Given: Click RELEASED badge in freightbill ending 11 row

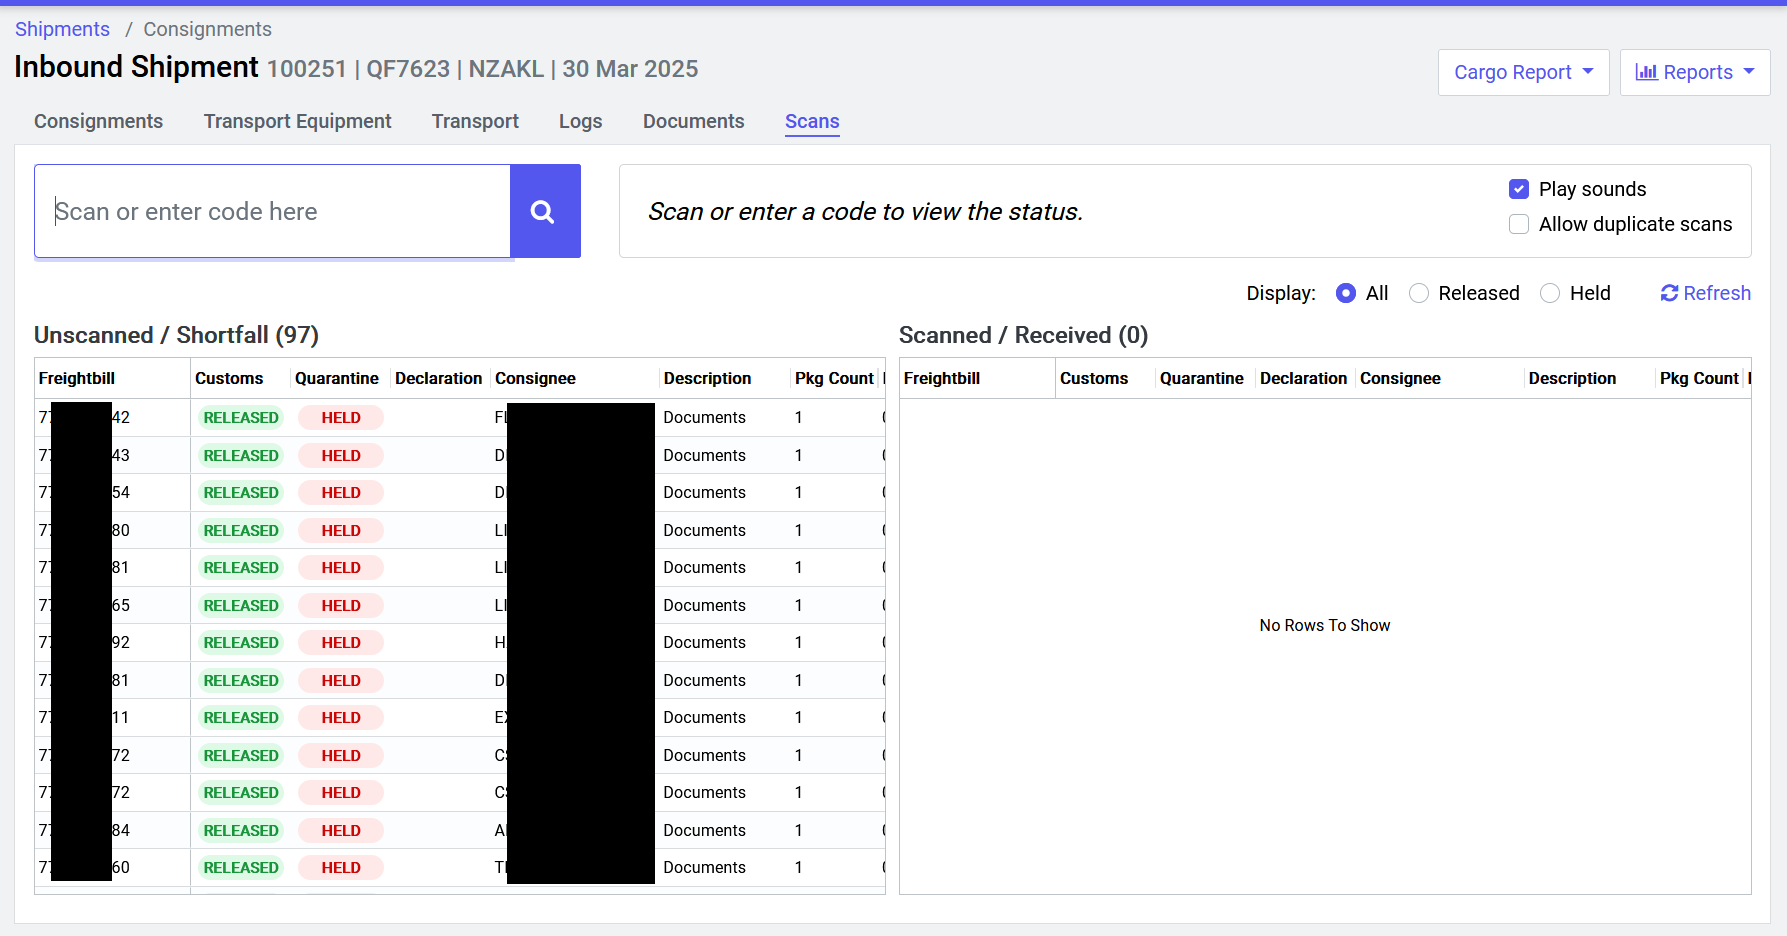Looking at the screenshot, I should point(241,717).
